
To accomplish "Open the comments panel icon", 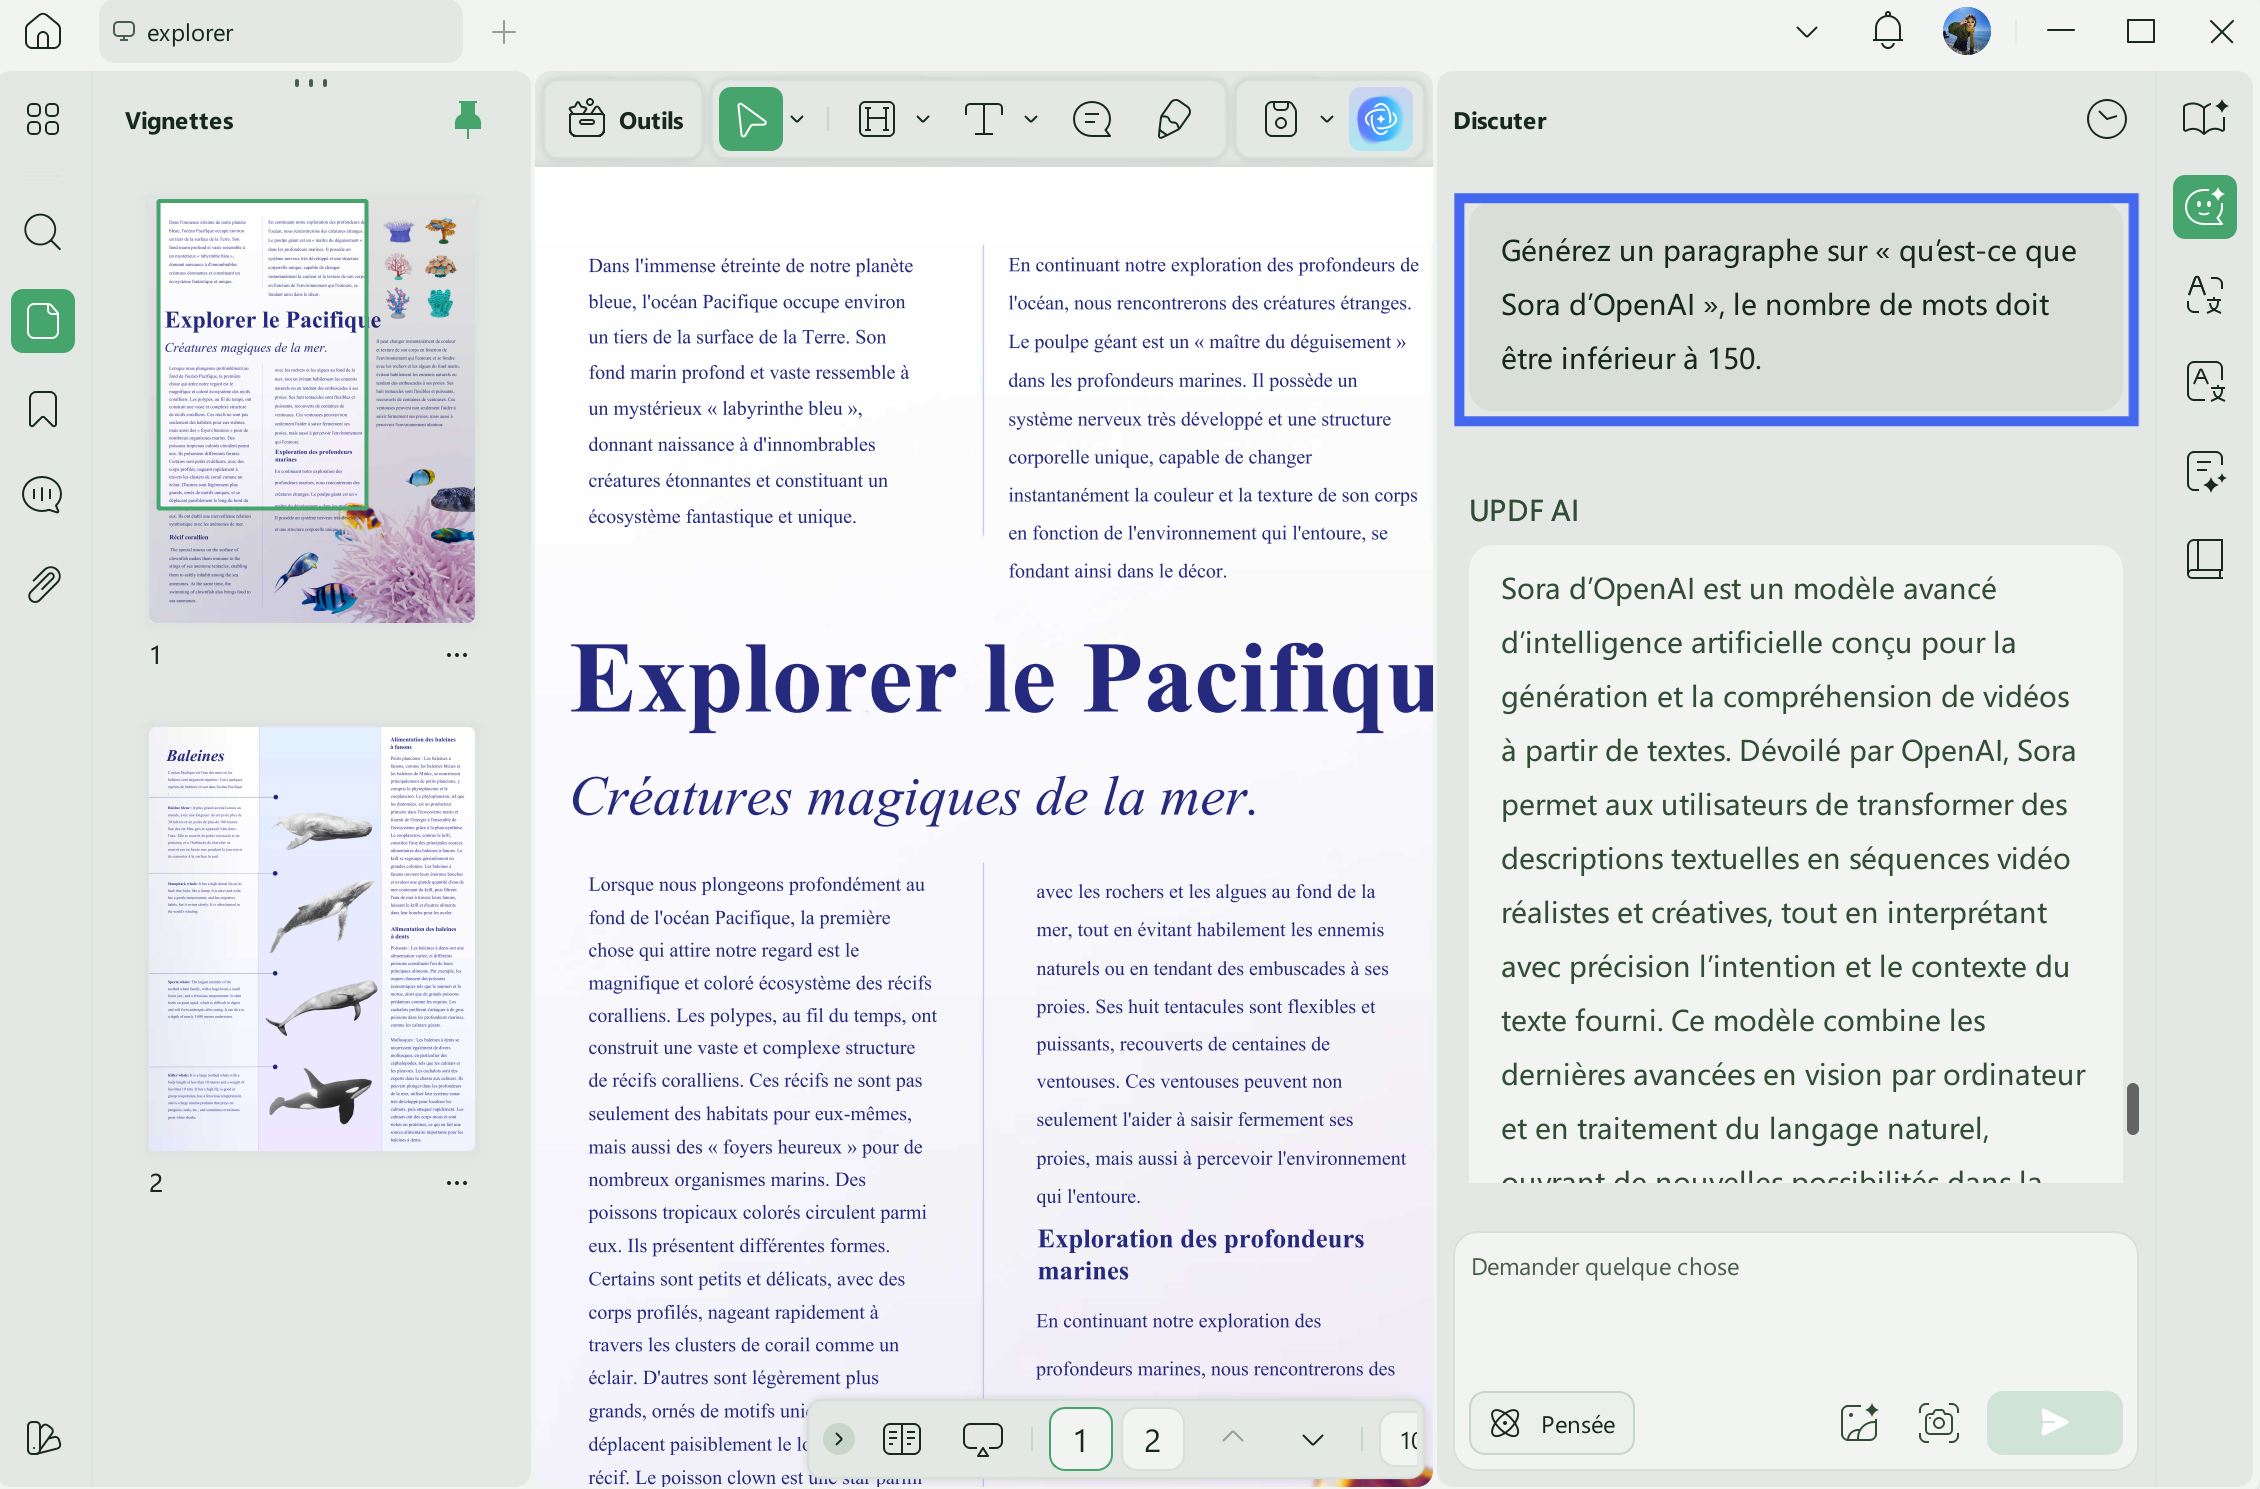I will coord(43,495).
